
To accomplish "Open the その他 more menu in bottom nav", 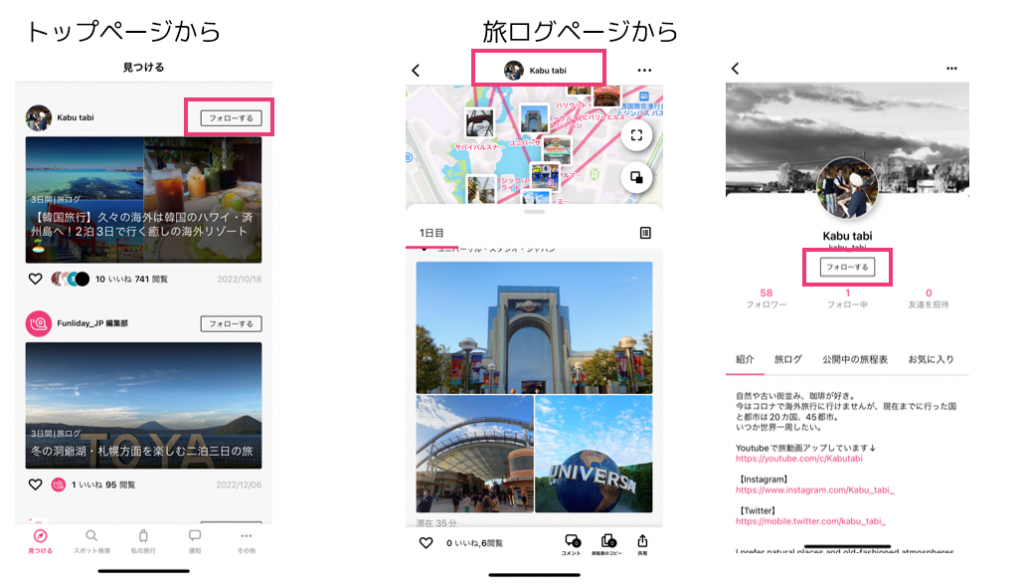I will click(x=246, y=537).
